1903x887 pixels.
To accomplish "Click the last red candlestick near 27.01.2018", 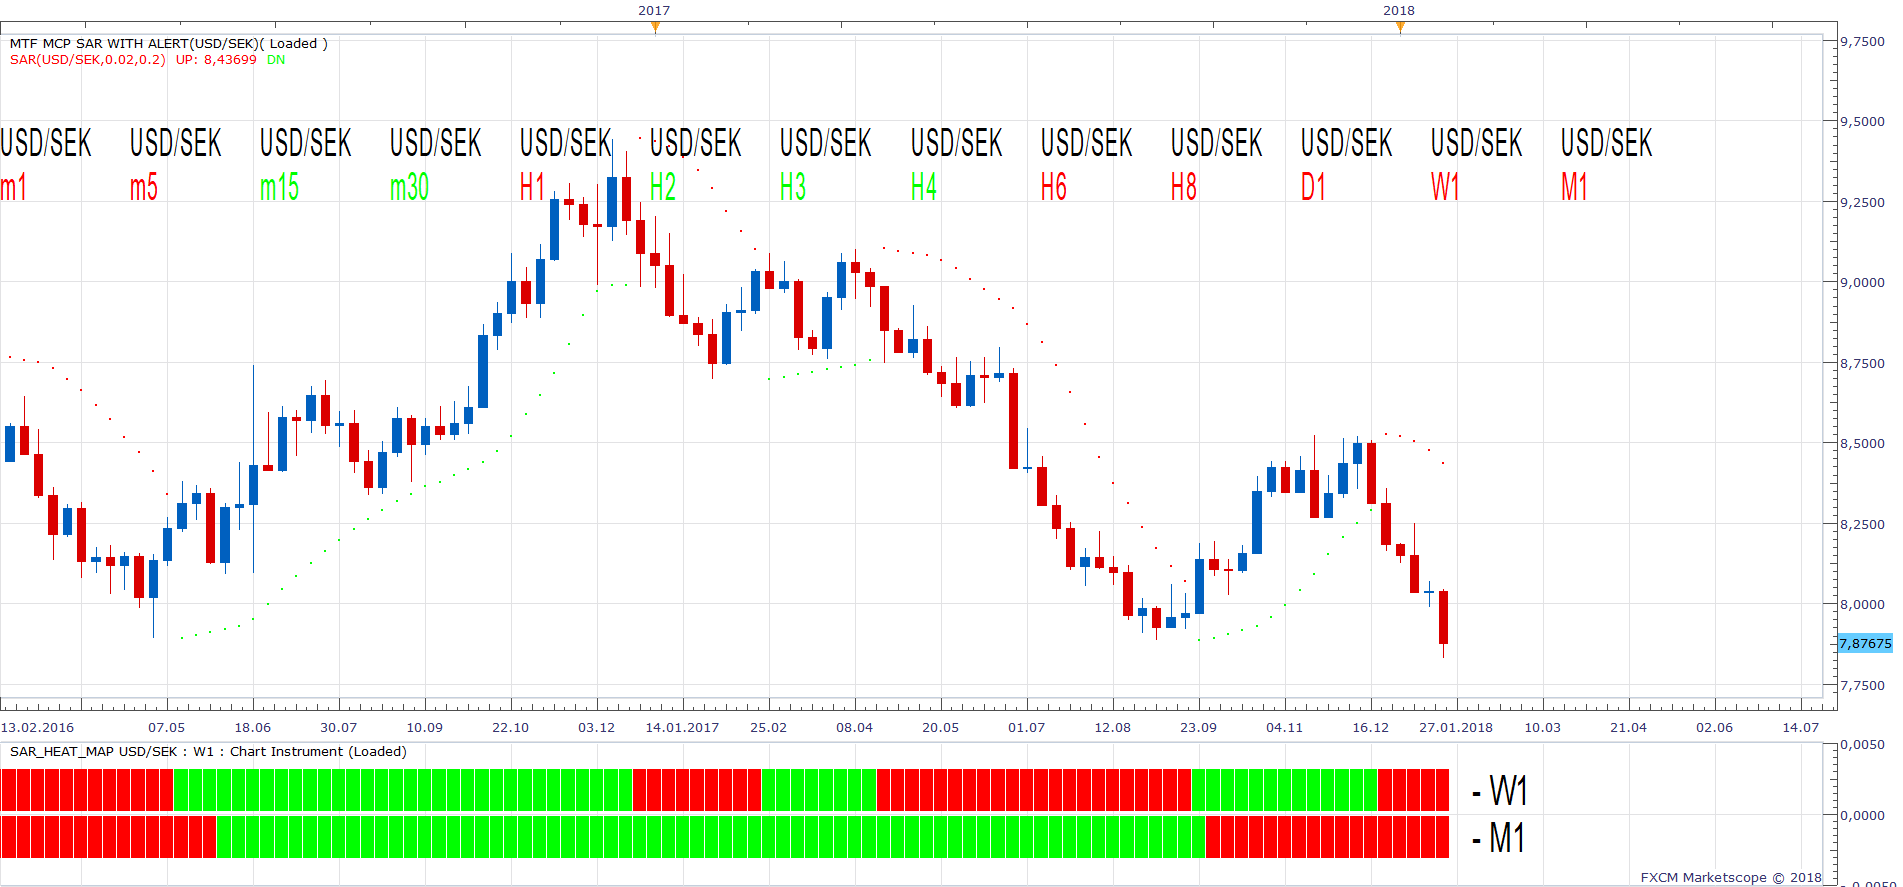I will coord(1444,617).
